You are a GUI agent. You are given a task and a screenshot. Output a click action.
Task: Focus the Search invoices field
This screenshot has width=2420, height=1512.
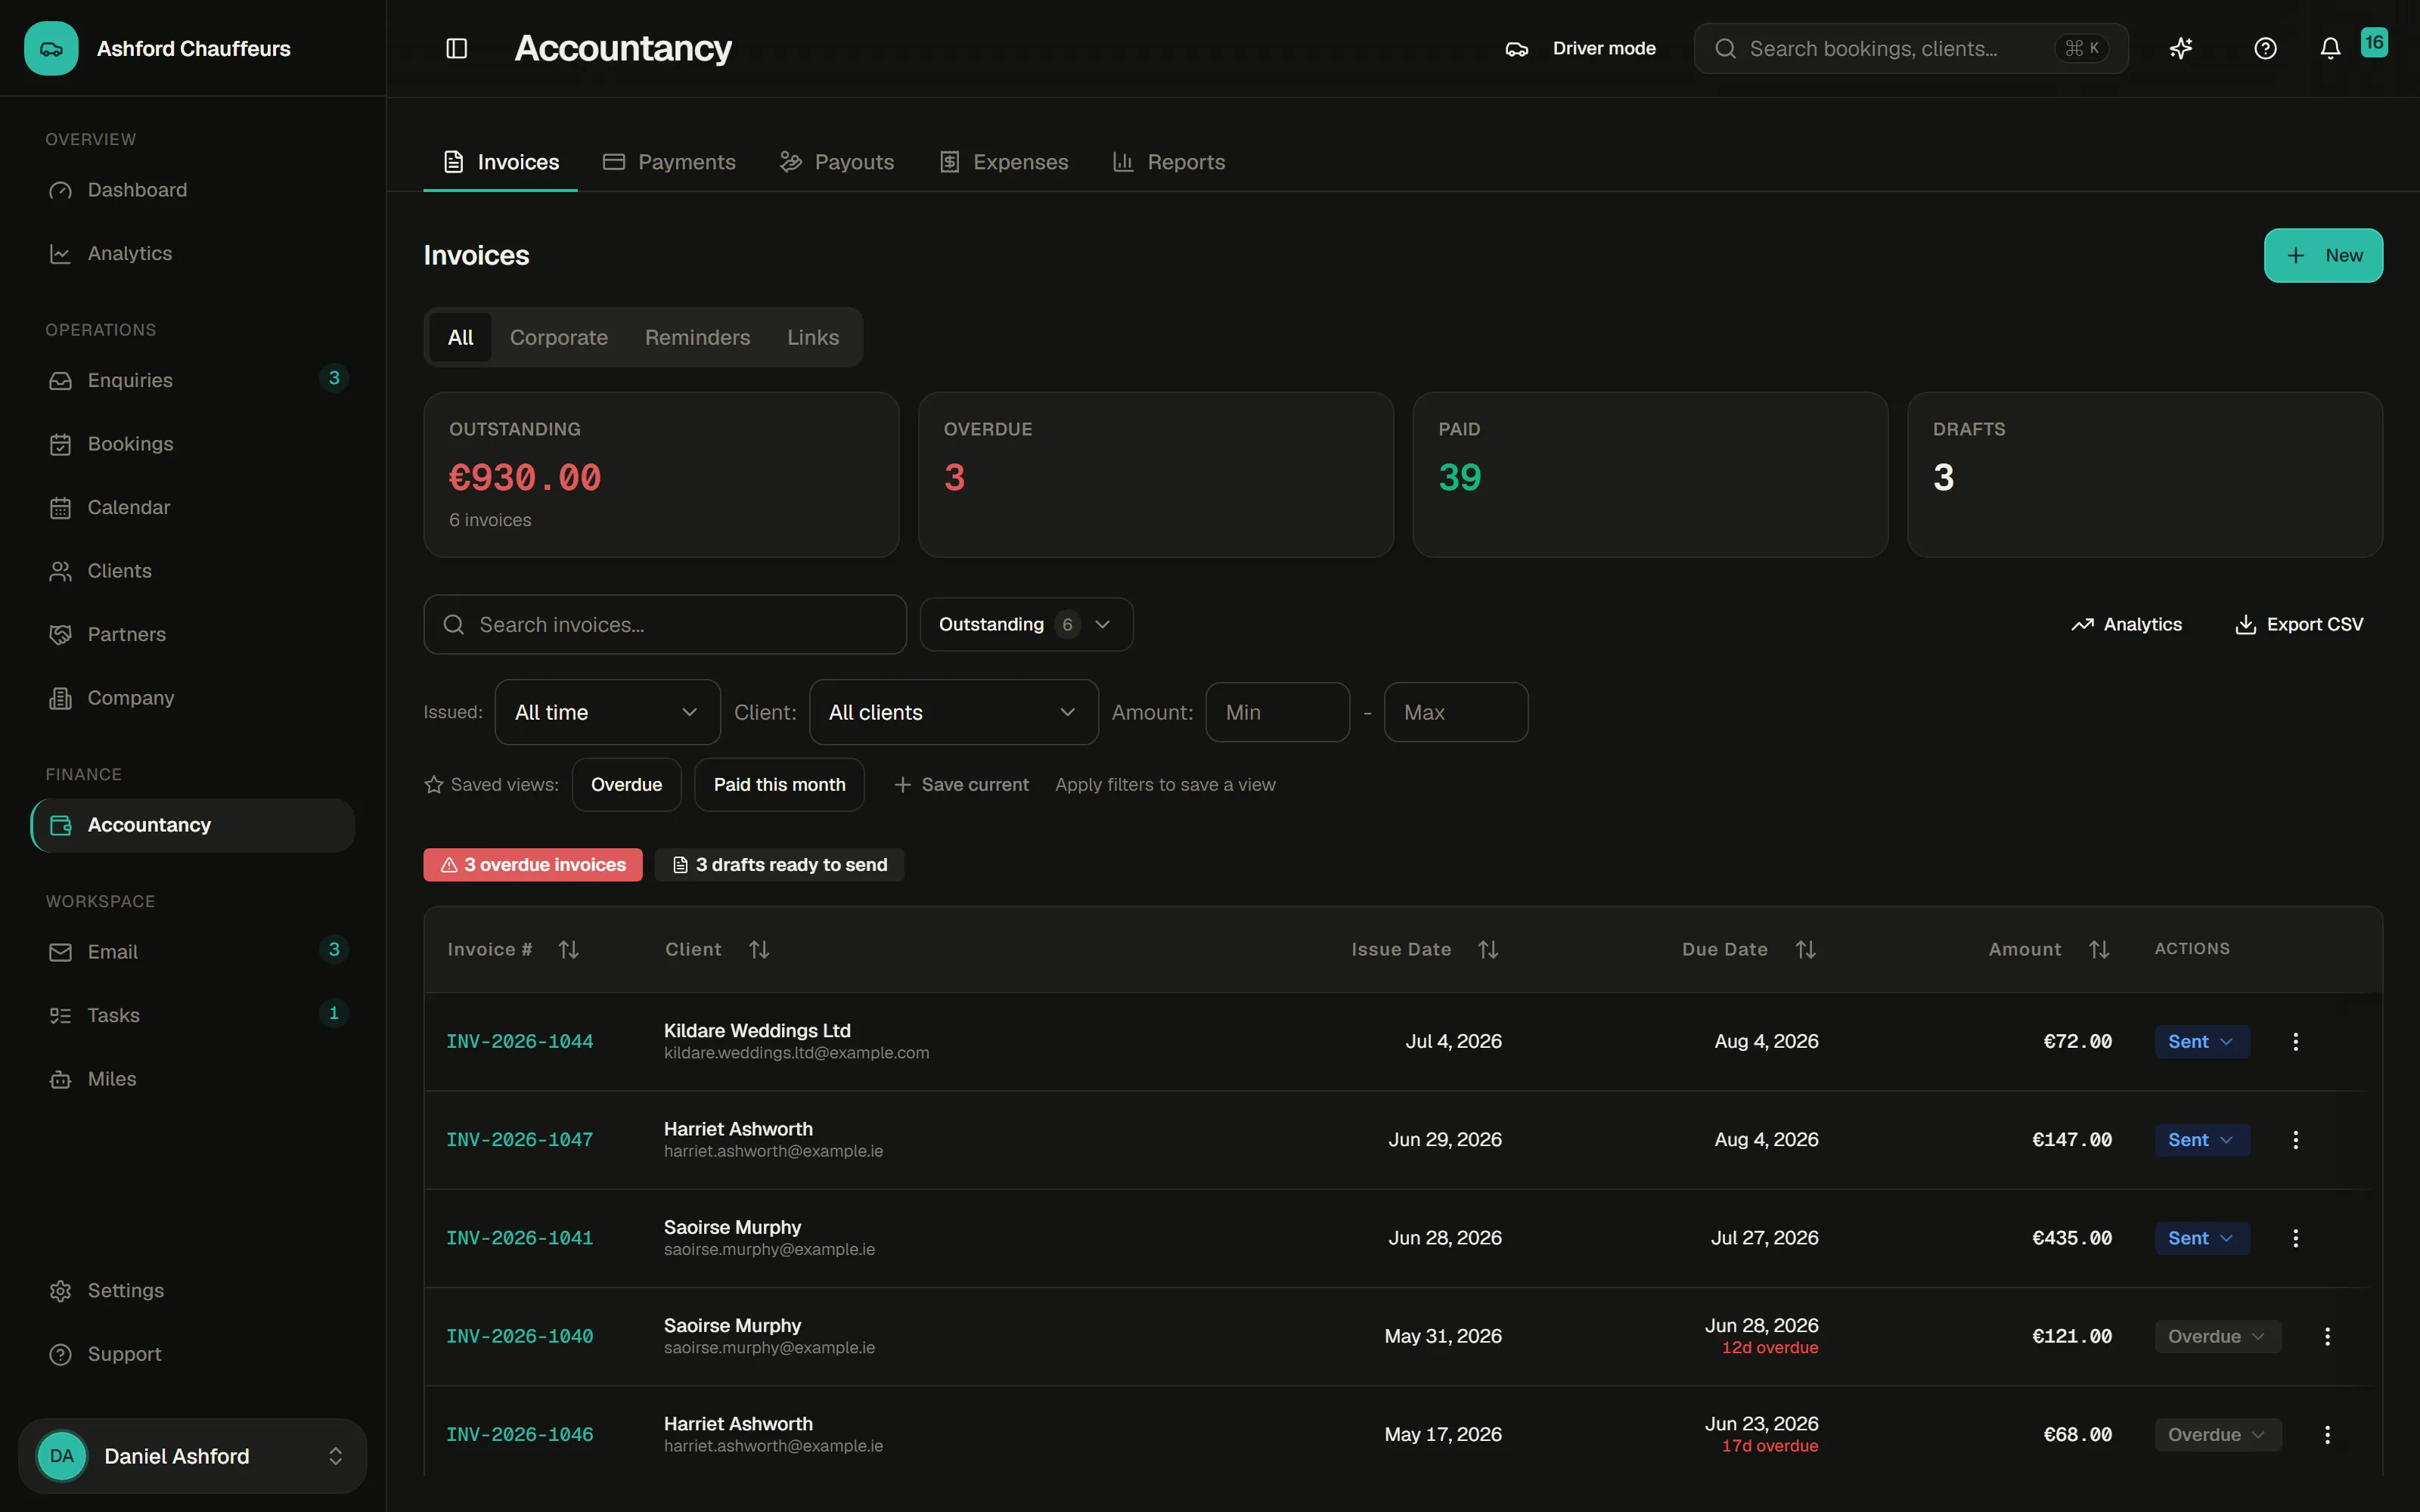coord(665,624)
